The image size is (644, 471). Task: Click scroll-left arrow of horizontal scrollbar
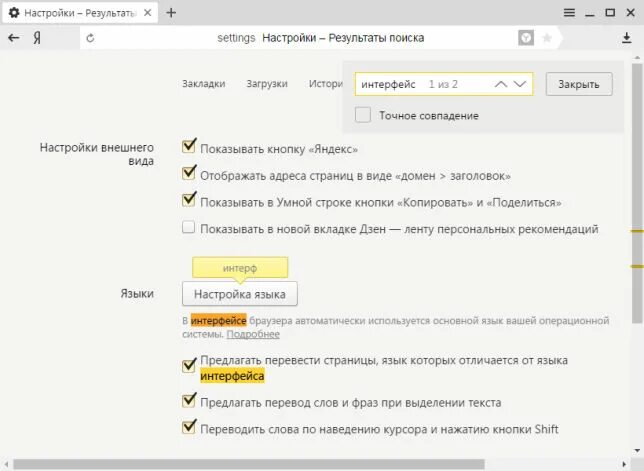coord(7,465)
